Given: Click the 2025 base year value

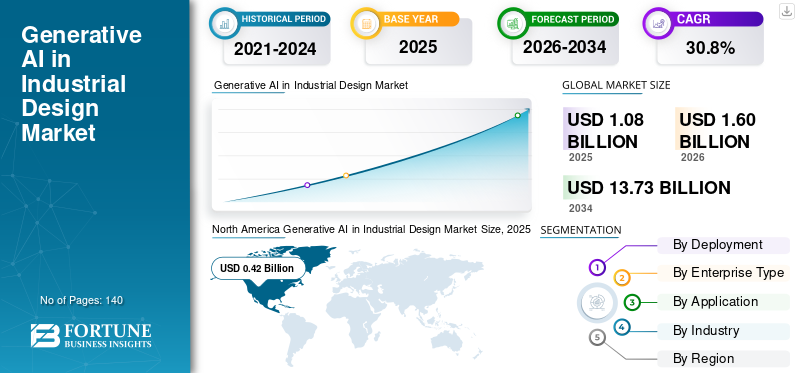Looking at the screenshot, I should 418,47.
